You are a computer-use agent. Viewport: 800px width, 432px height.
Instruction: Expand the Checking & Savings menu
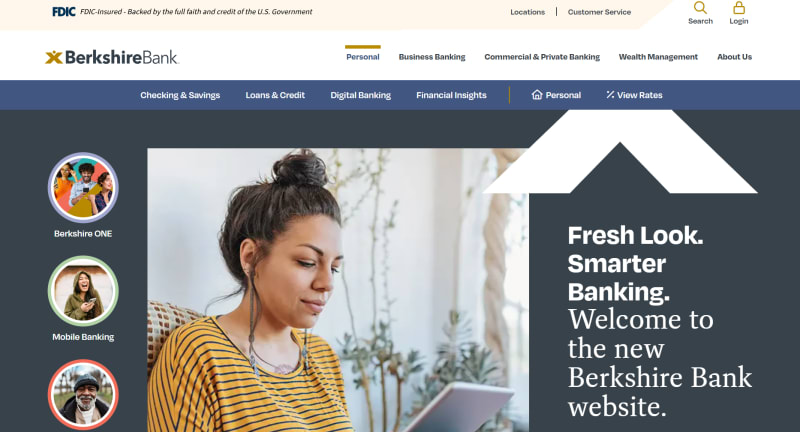pos(180,95)
